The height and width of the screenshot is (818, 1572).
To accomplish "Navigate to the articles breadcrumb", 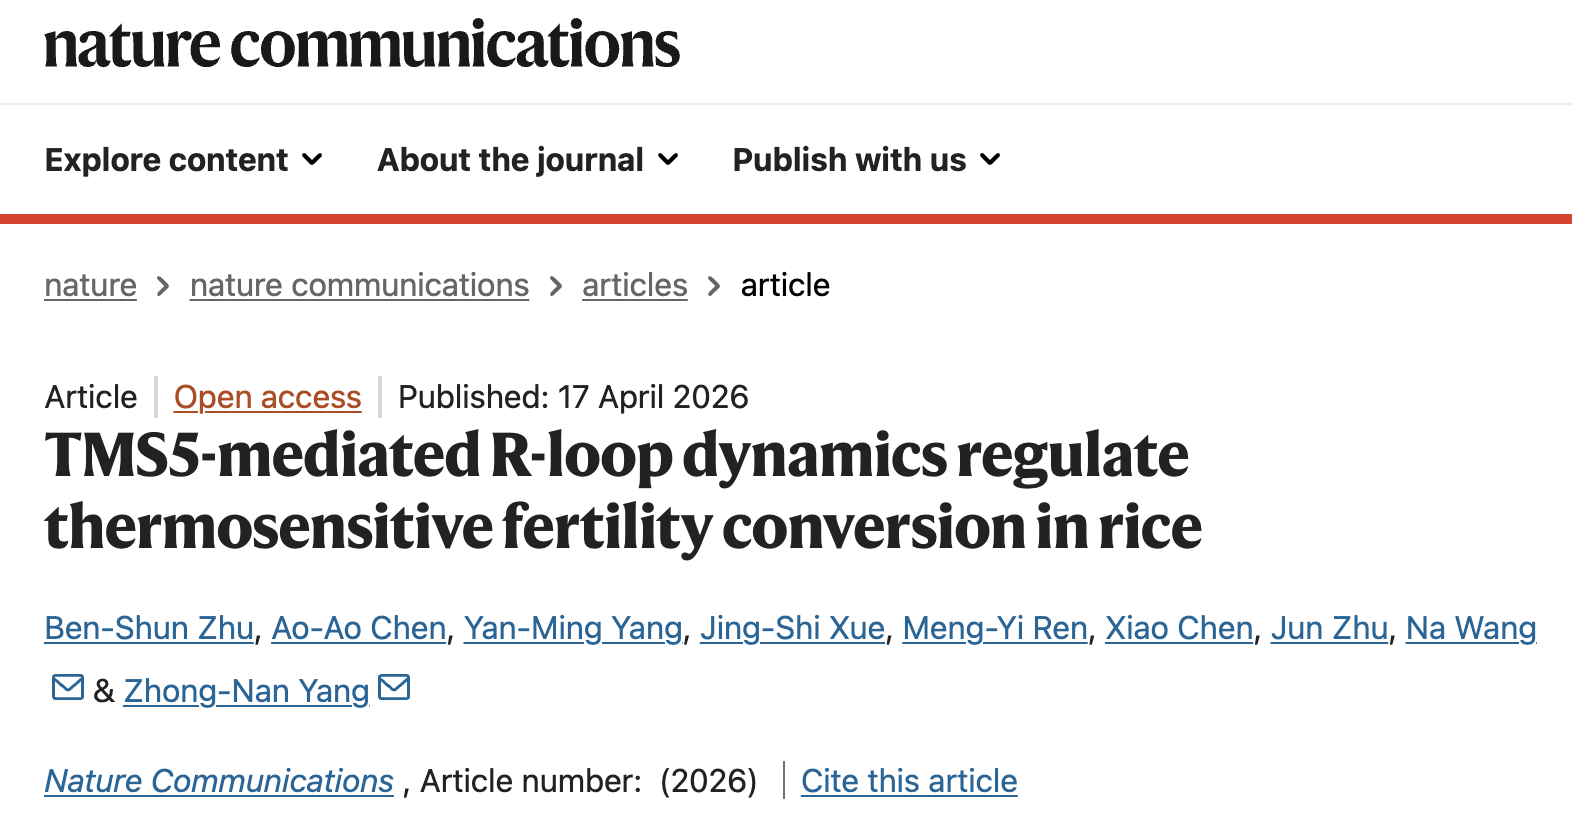I will (635, 286).
